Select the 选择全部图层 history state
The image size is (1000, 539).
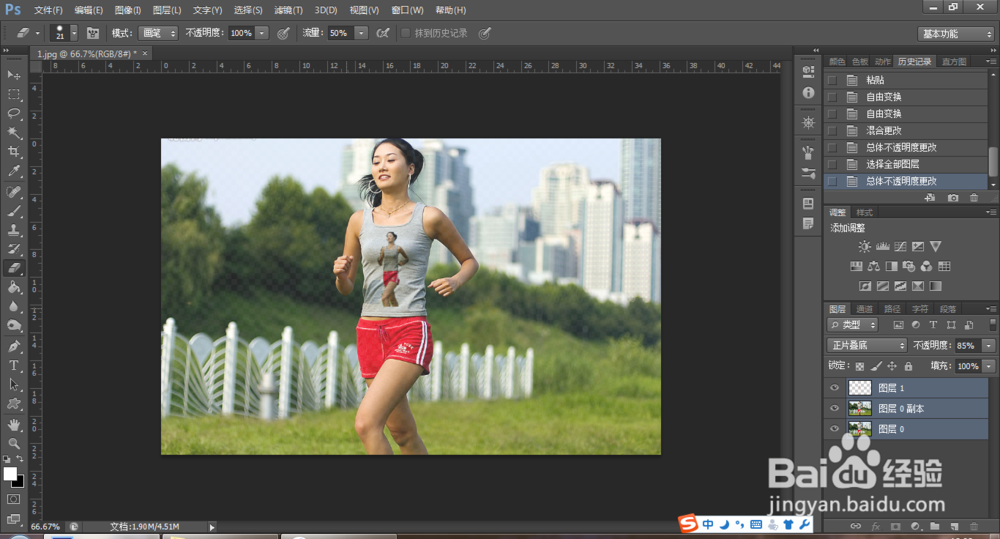point(893,164)
